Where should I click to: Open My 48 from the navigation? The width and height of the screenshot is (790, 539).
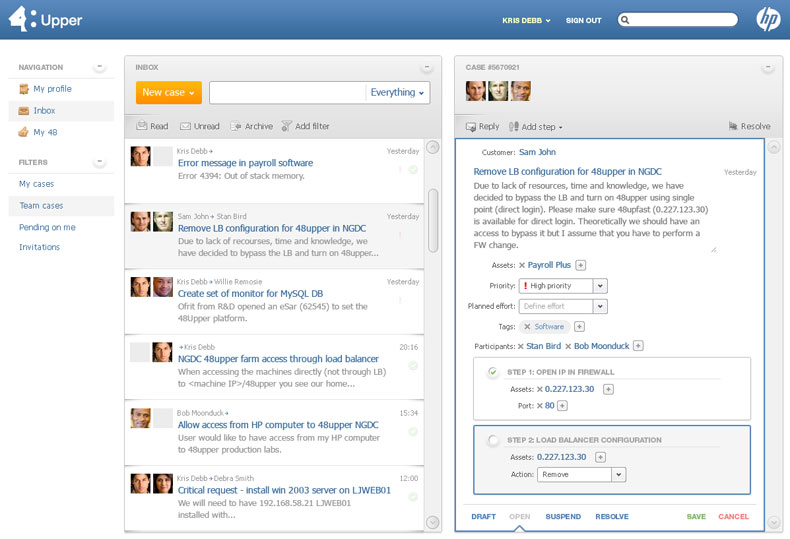(45, 132)
